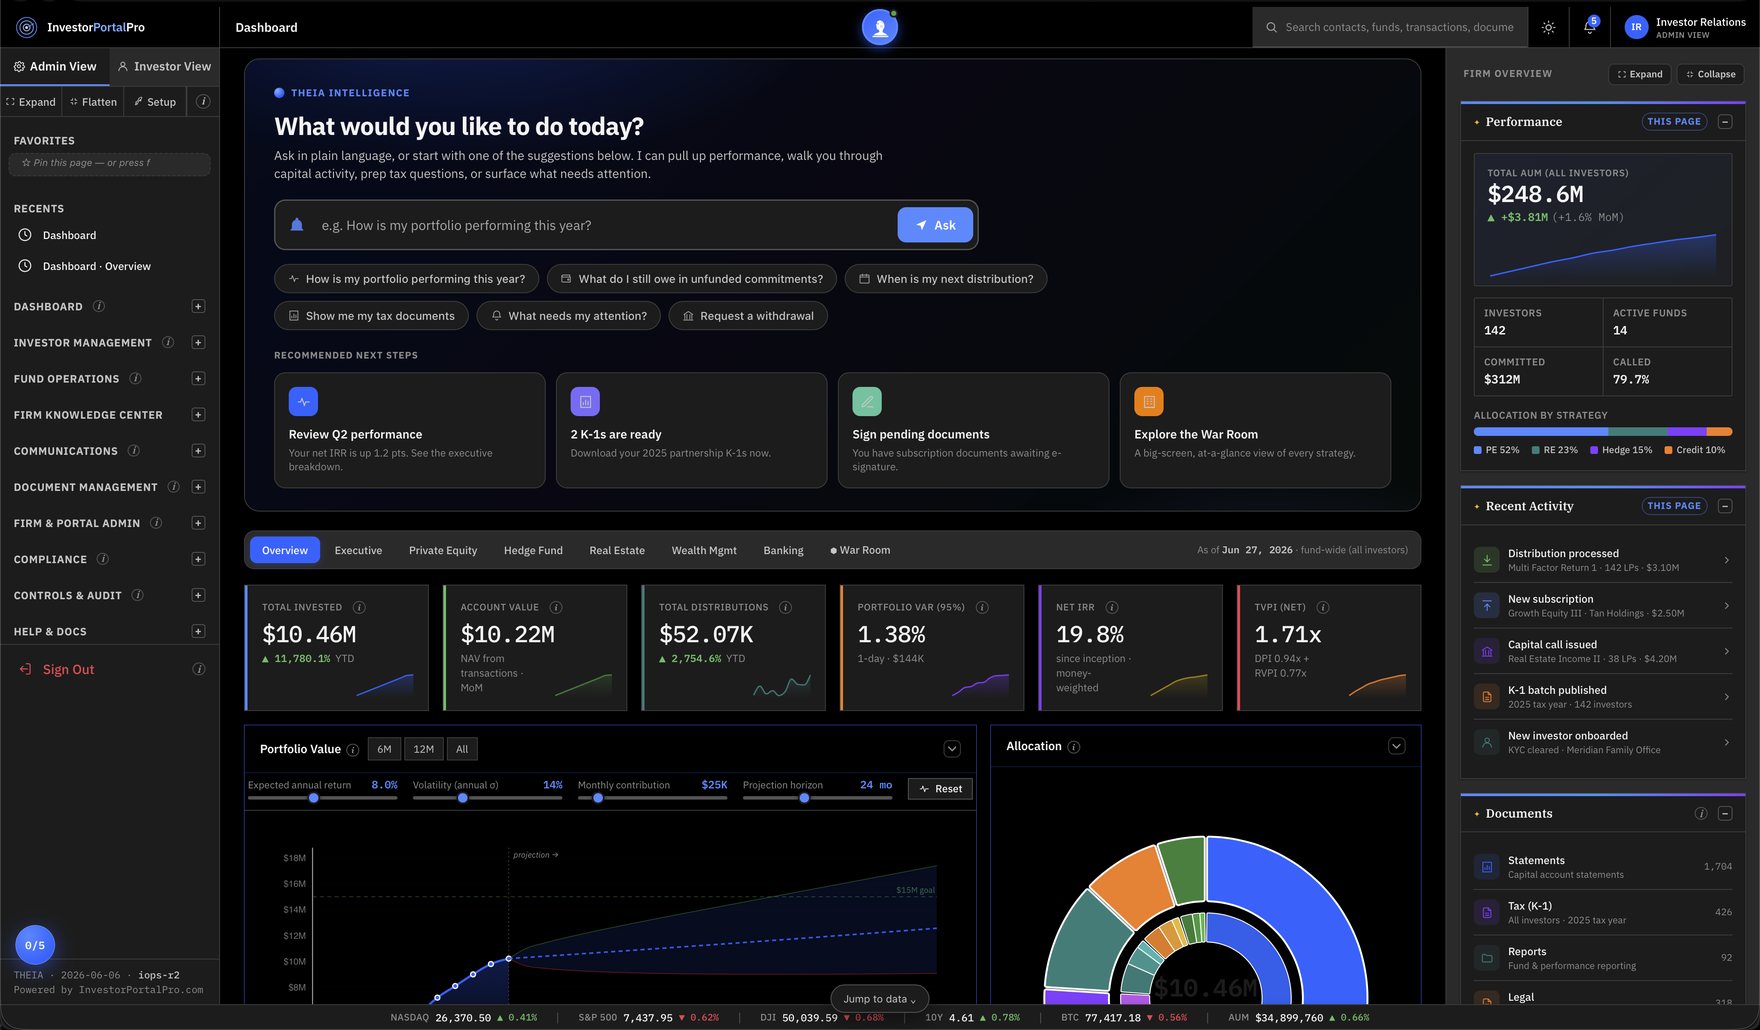Expand the Dashboard sidebar section

click(198, 306)
